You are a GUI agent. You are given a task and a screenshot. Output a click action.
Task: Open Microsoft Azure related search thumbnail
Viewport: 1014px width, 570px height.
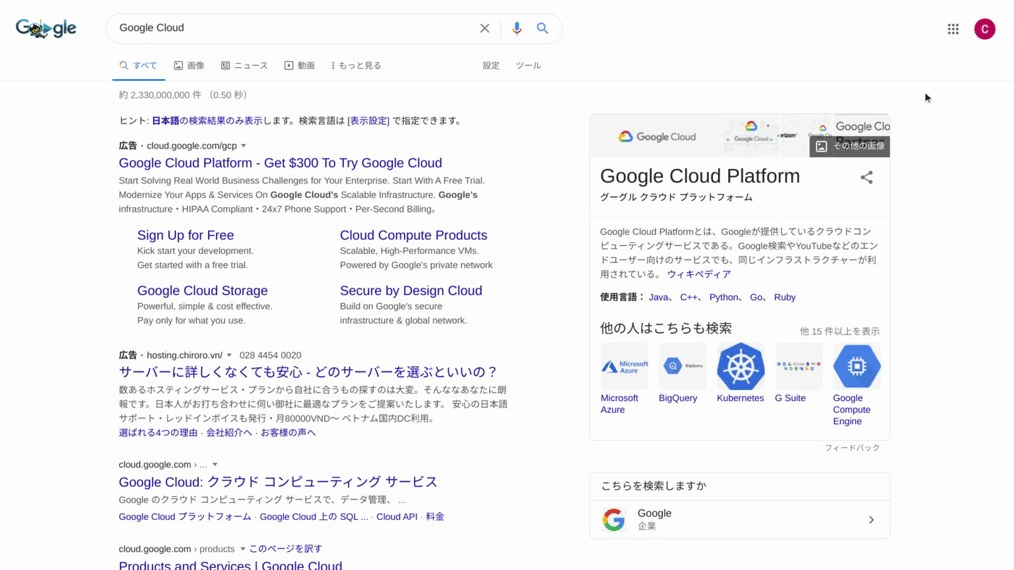click(x=624, y=366)
